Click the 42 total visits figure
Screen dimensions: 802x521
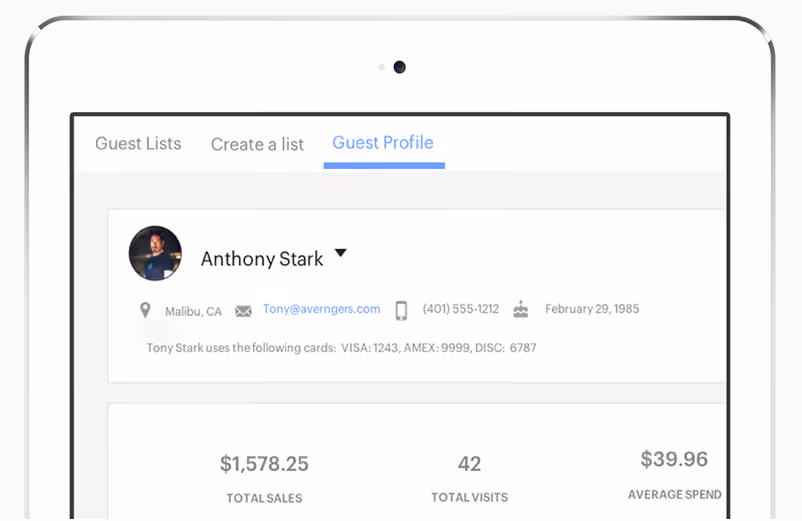(470, 464)
